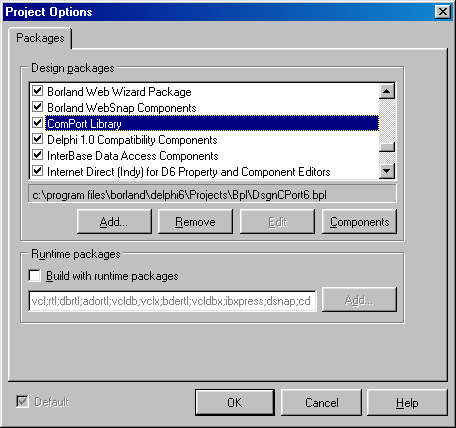
Task: Click the design packages scroll down arrow
Action: pos(387,171)
